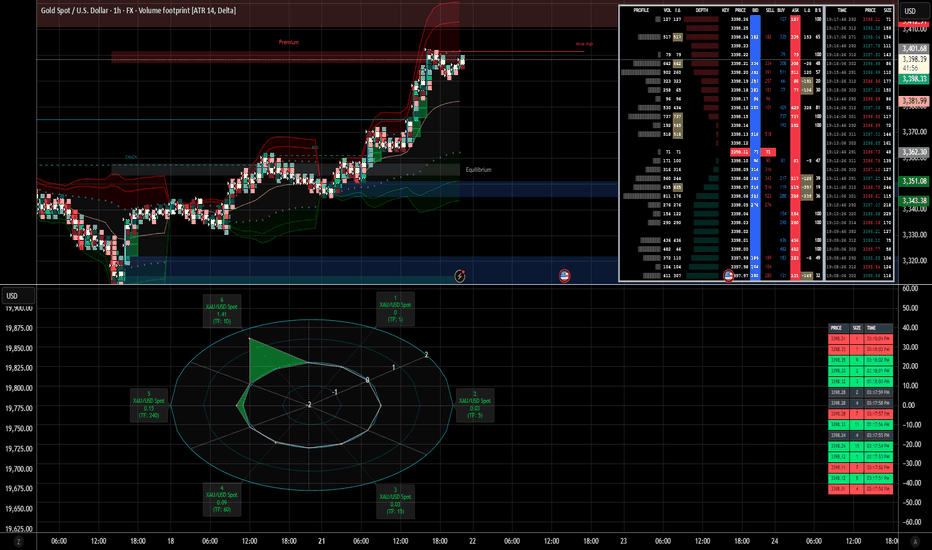Click the green 3,351.08 price label
Screen dimensions: 932x550
(x=914, y=181)
